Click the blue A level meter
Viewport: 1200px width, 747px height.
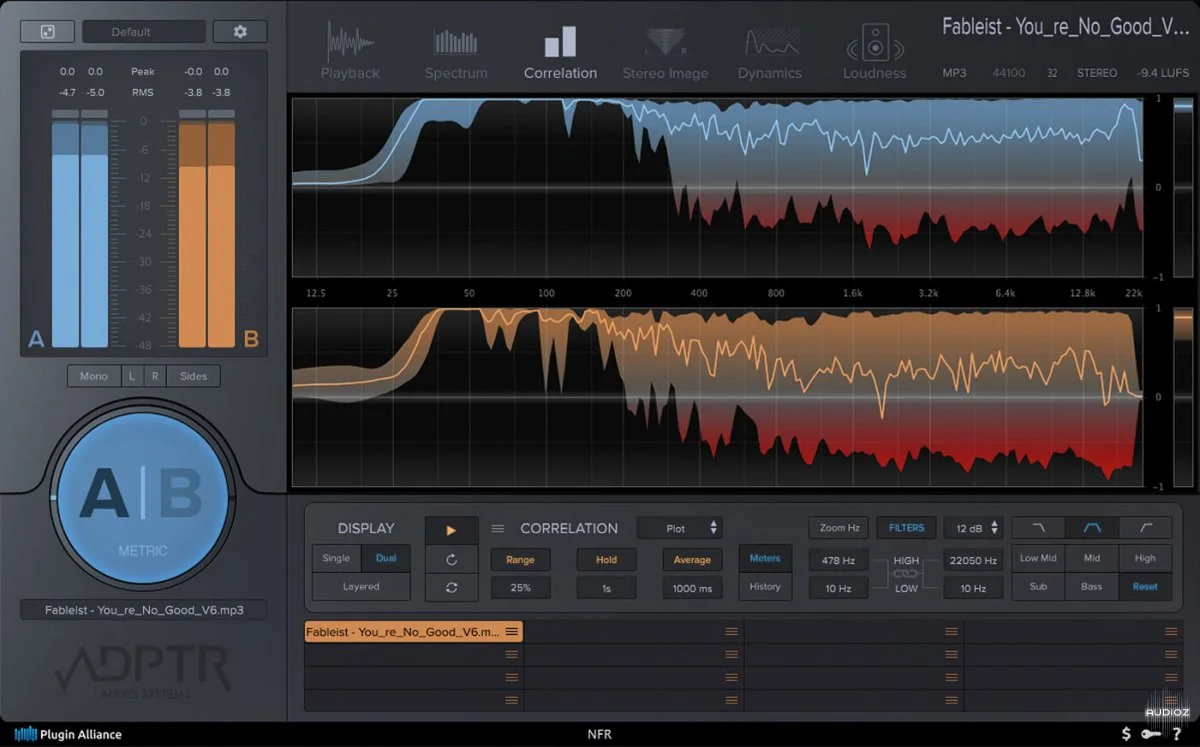80,228
